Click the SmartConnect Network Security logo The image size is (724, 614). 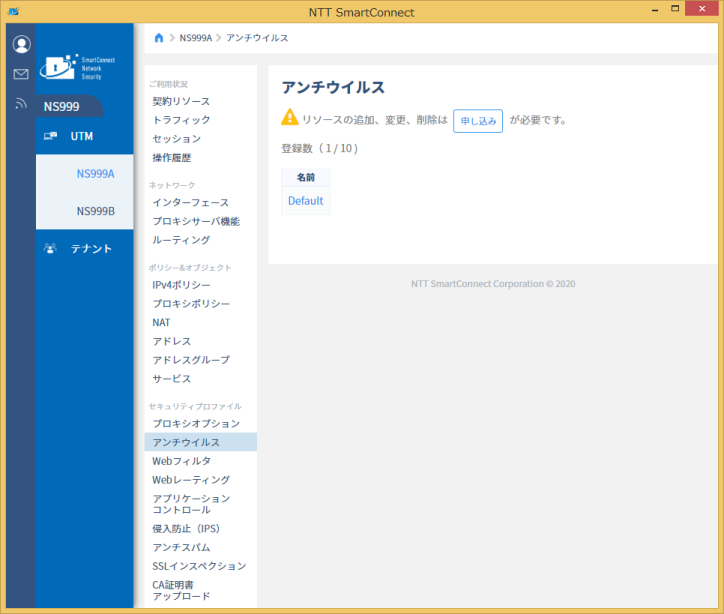click(x=78, y=67)
